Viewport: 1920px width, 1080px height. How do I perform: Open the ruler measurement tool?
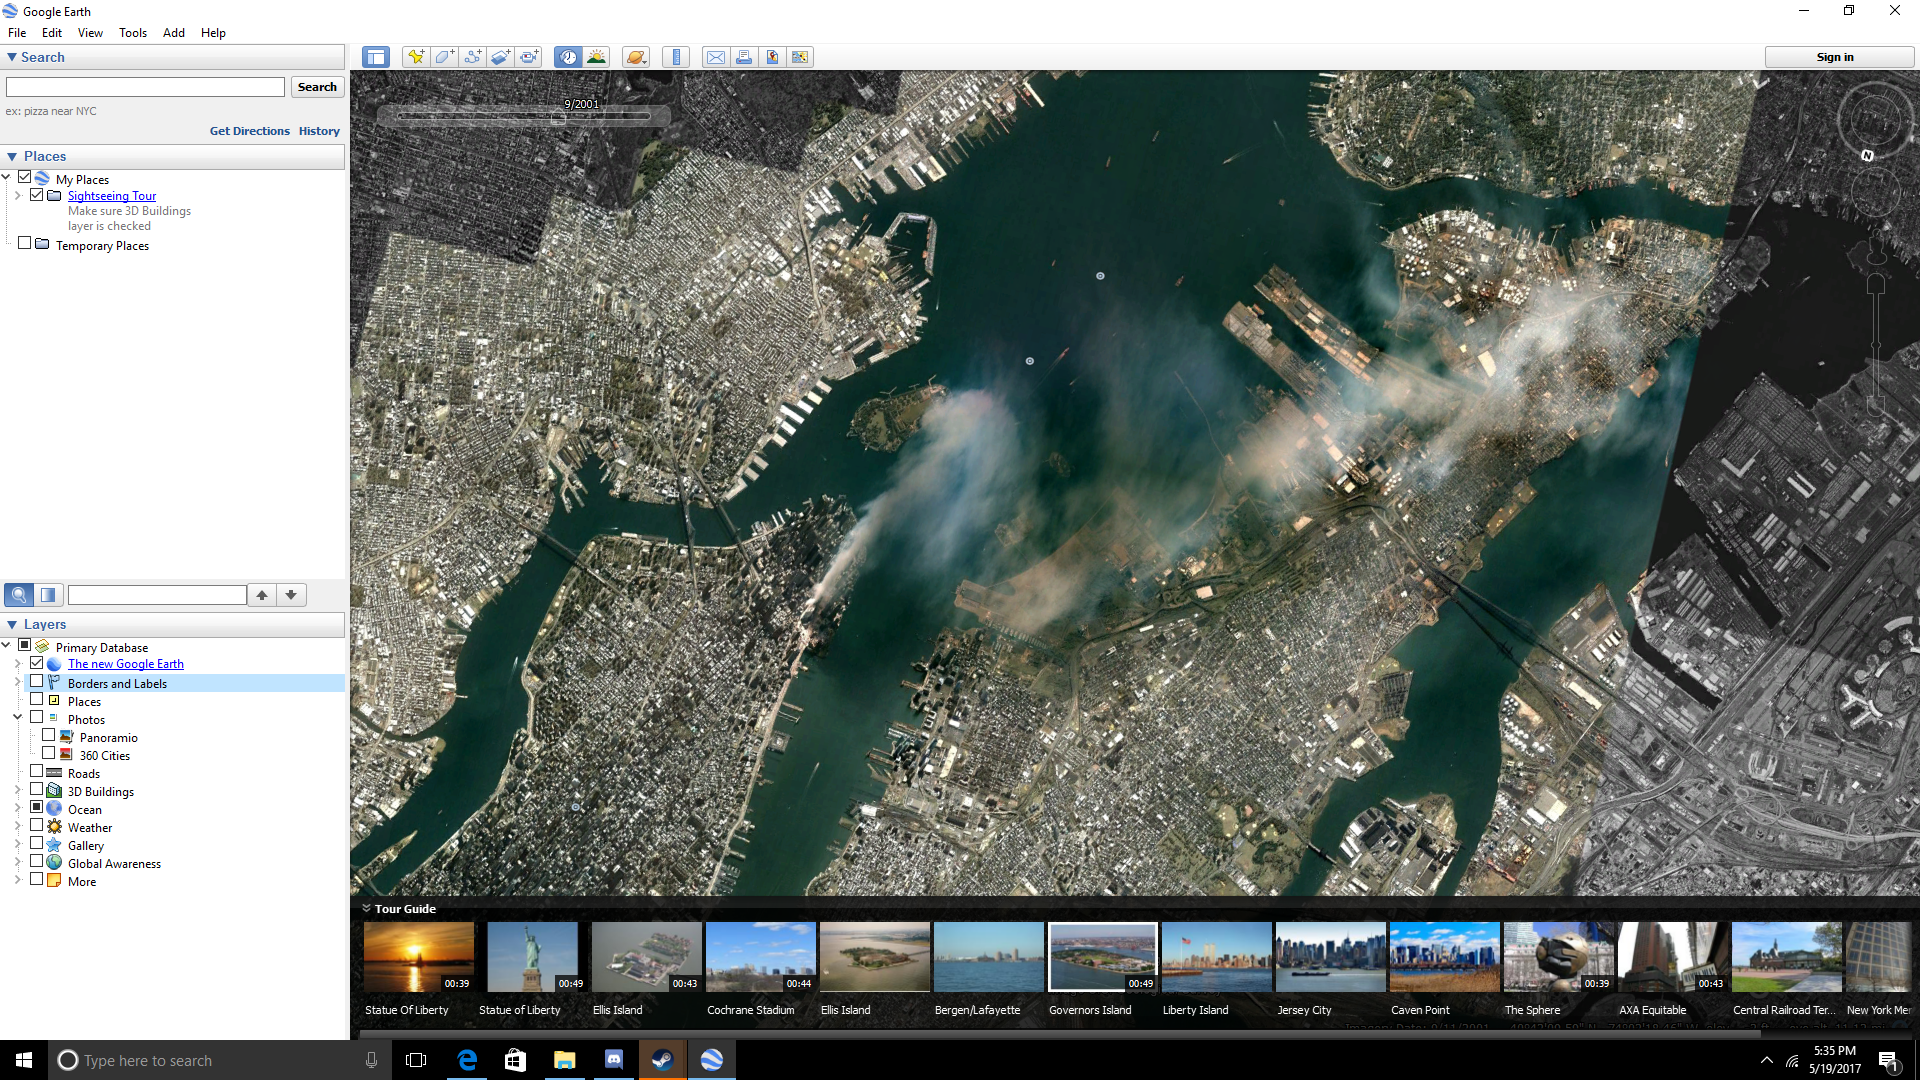coord(676,57)
